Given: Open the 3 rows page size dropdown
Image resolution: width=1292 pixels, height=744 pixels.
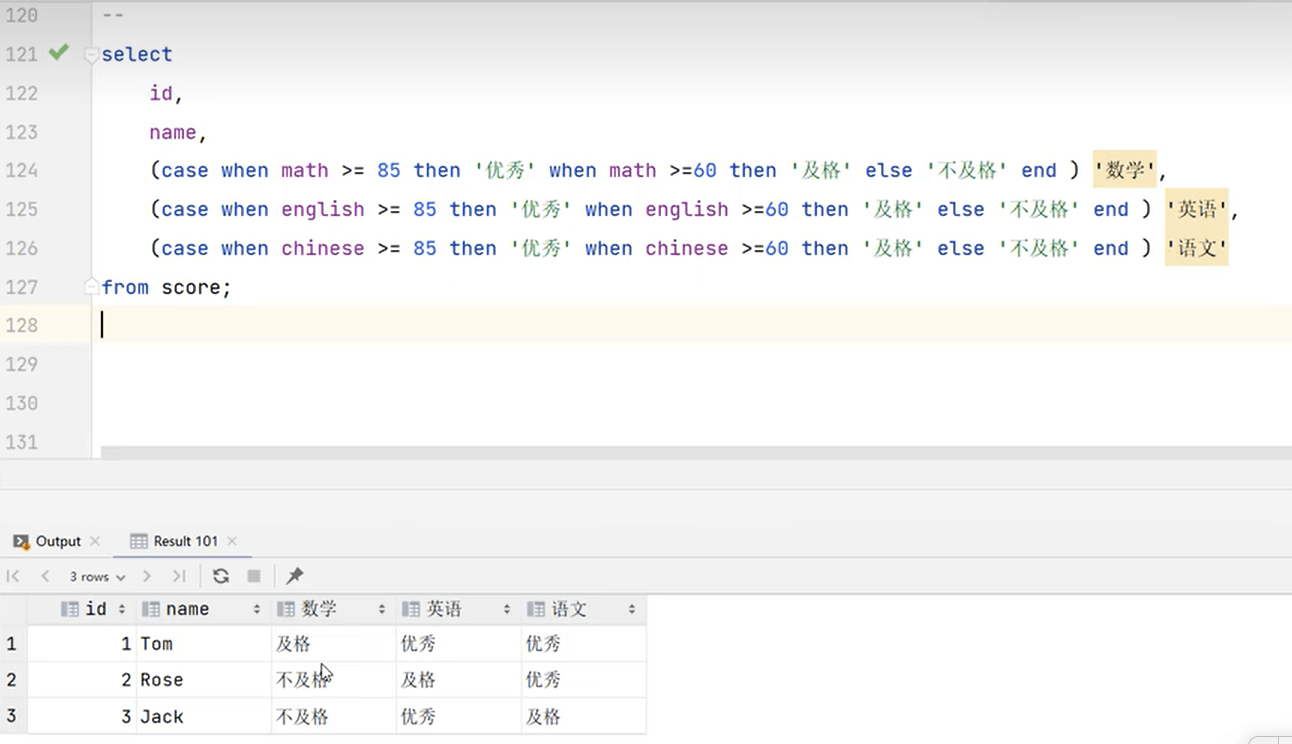Looking at the screenshot, I should (97, 577).
